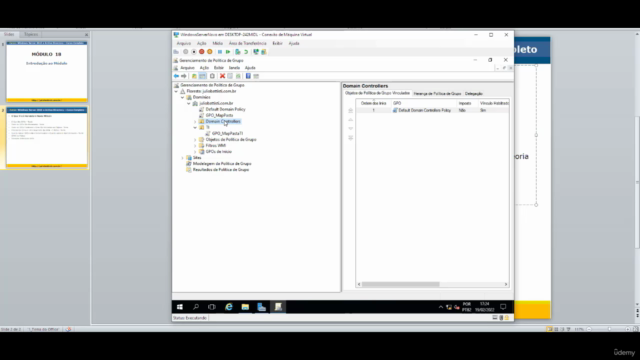Click the clipboard Copy icon in GPMC toolbar
This screenshot has height=360, width=640.
pos(212,76)
